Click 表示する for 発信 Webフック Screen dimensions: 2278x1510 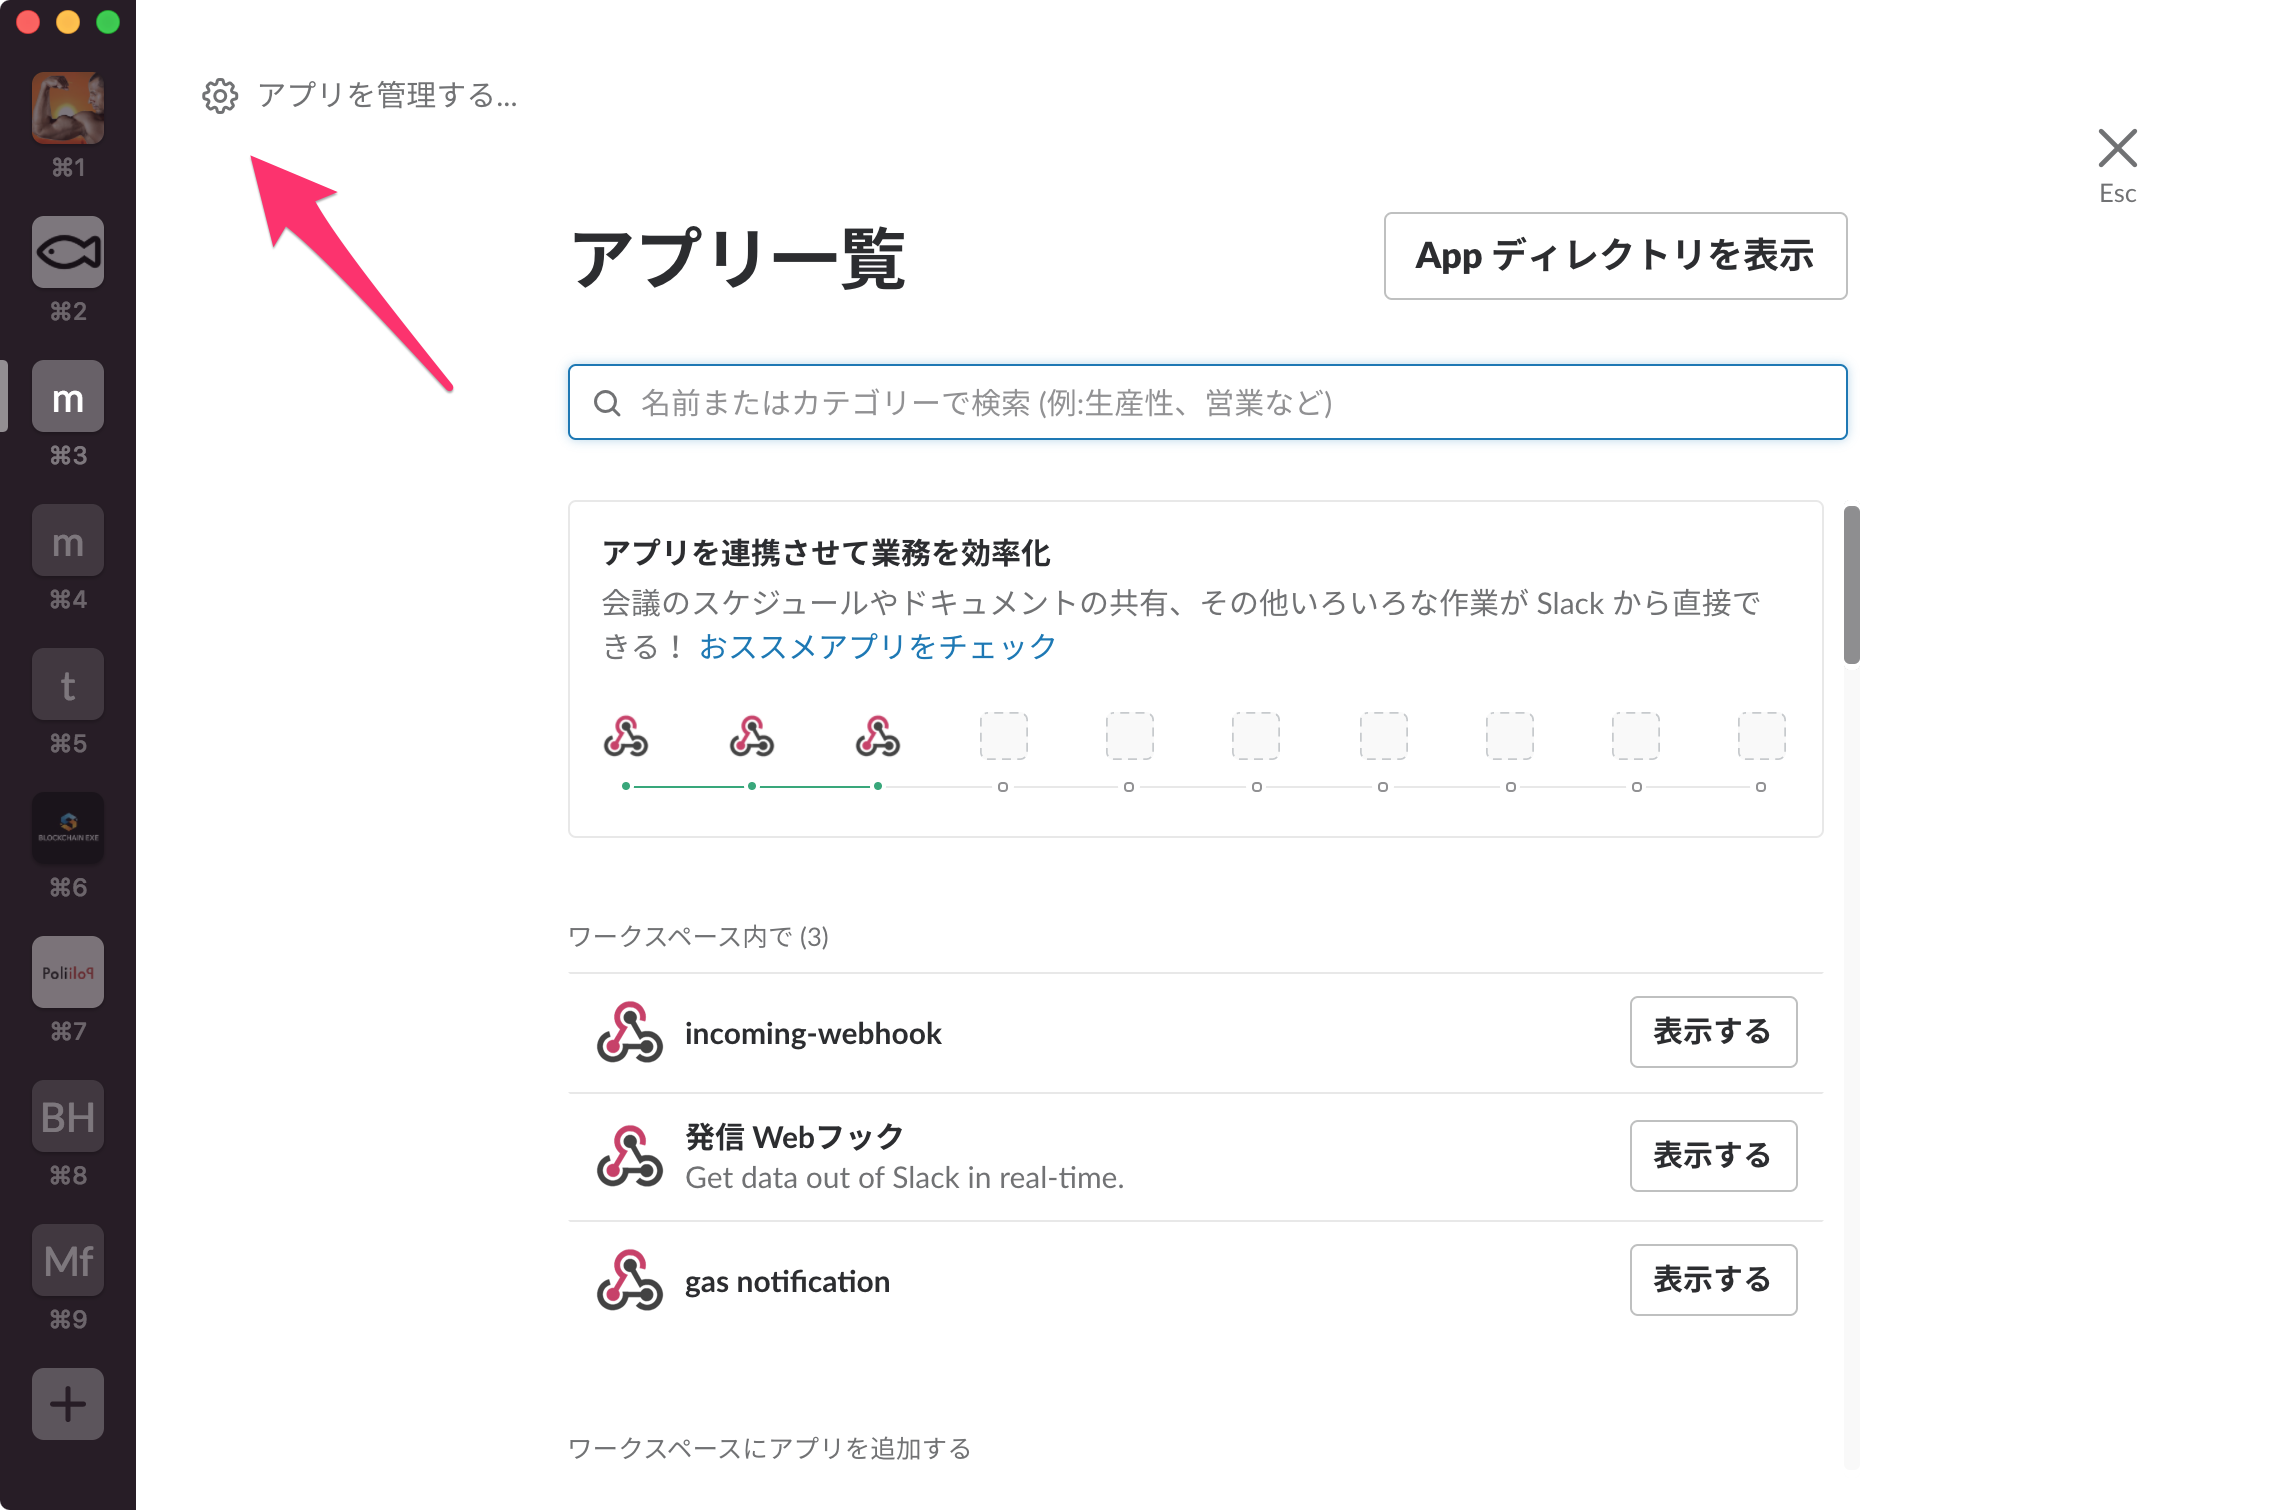tap(1712, 1156)
